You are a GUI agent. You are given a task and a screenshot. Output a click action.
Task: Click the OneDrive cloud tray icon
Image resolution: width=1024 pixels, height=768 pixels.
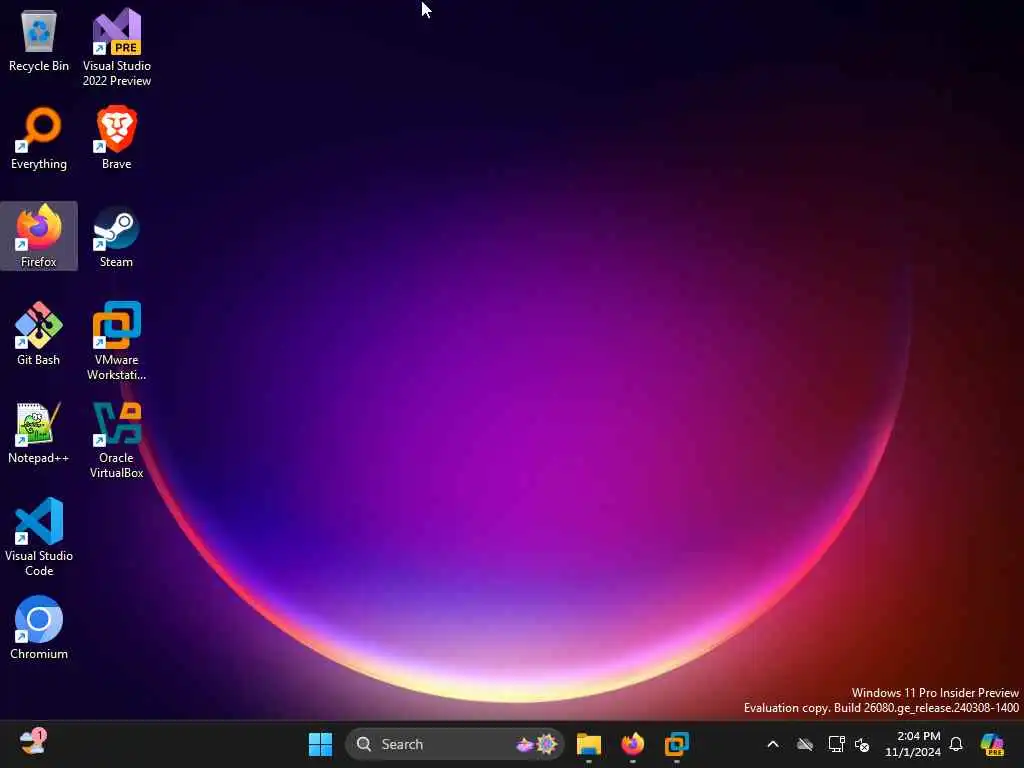click(805, 744)
